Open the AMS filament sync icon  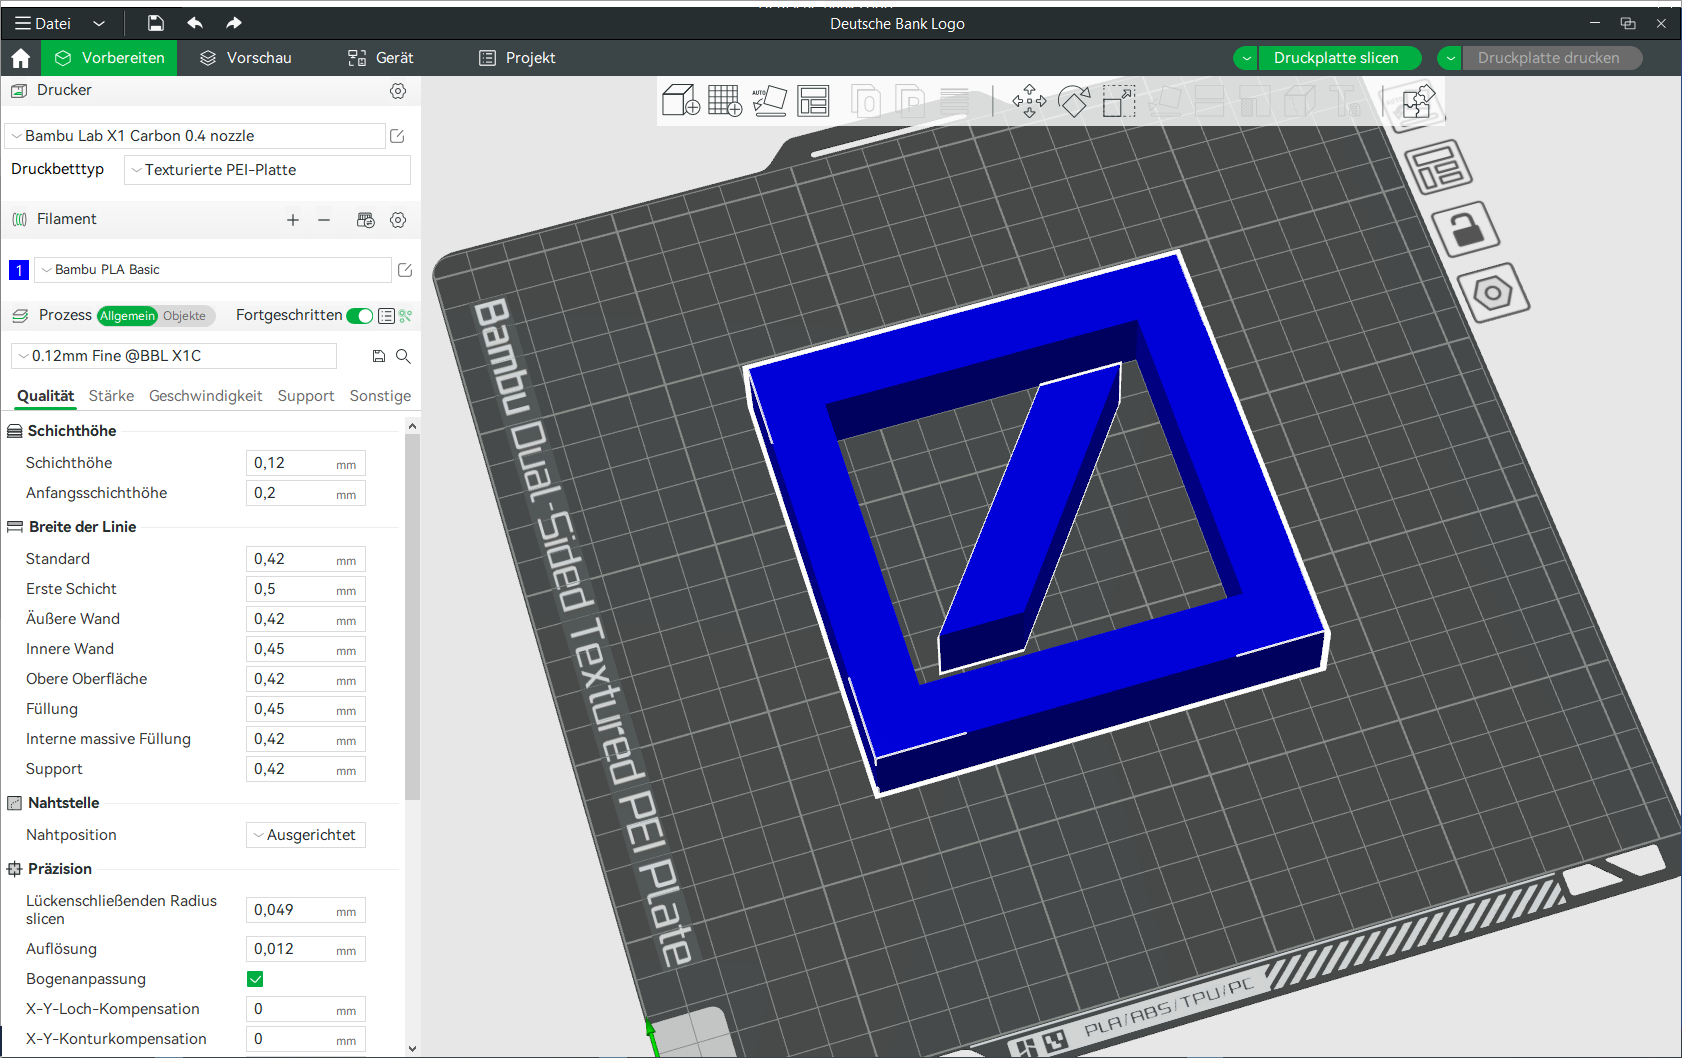point(366,220)
